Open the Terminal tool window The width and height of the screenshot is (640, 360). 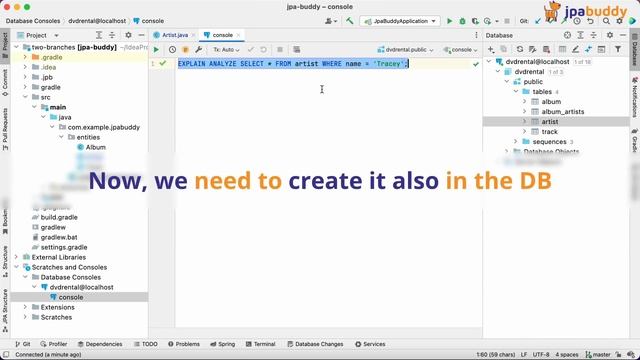pyautogui.click(x=260, y=344)
